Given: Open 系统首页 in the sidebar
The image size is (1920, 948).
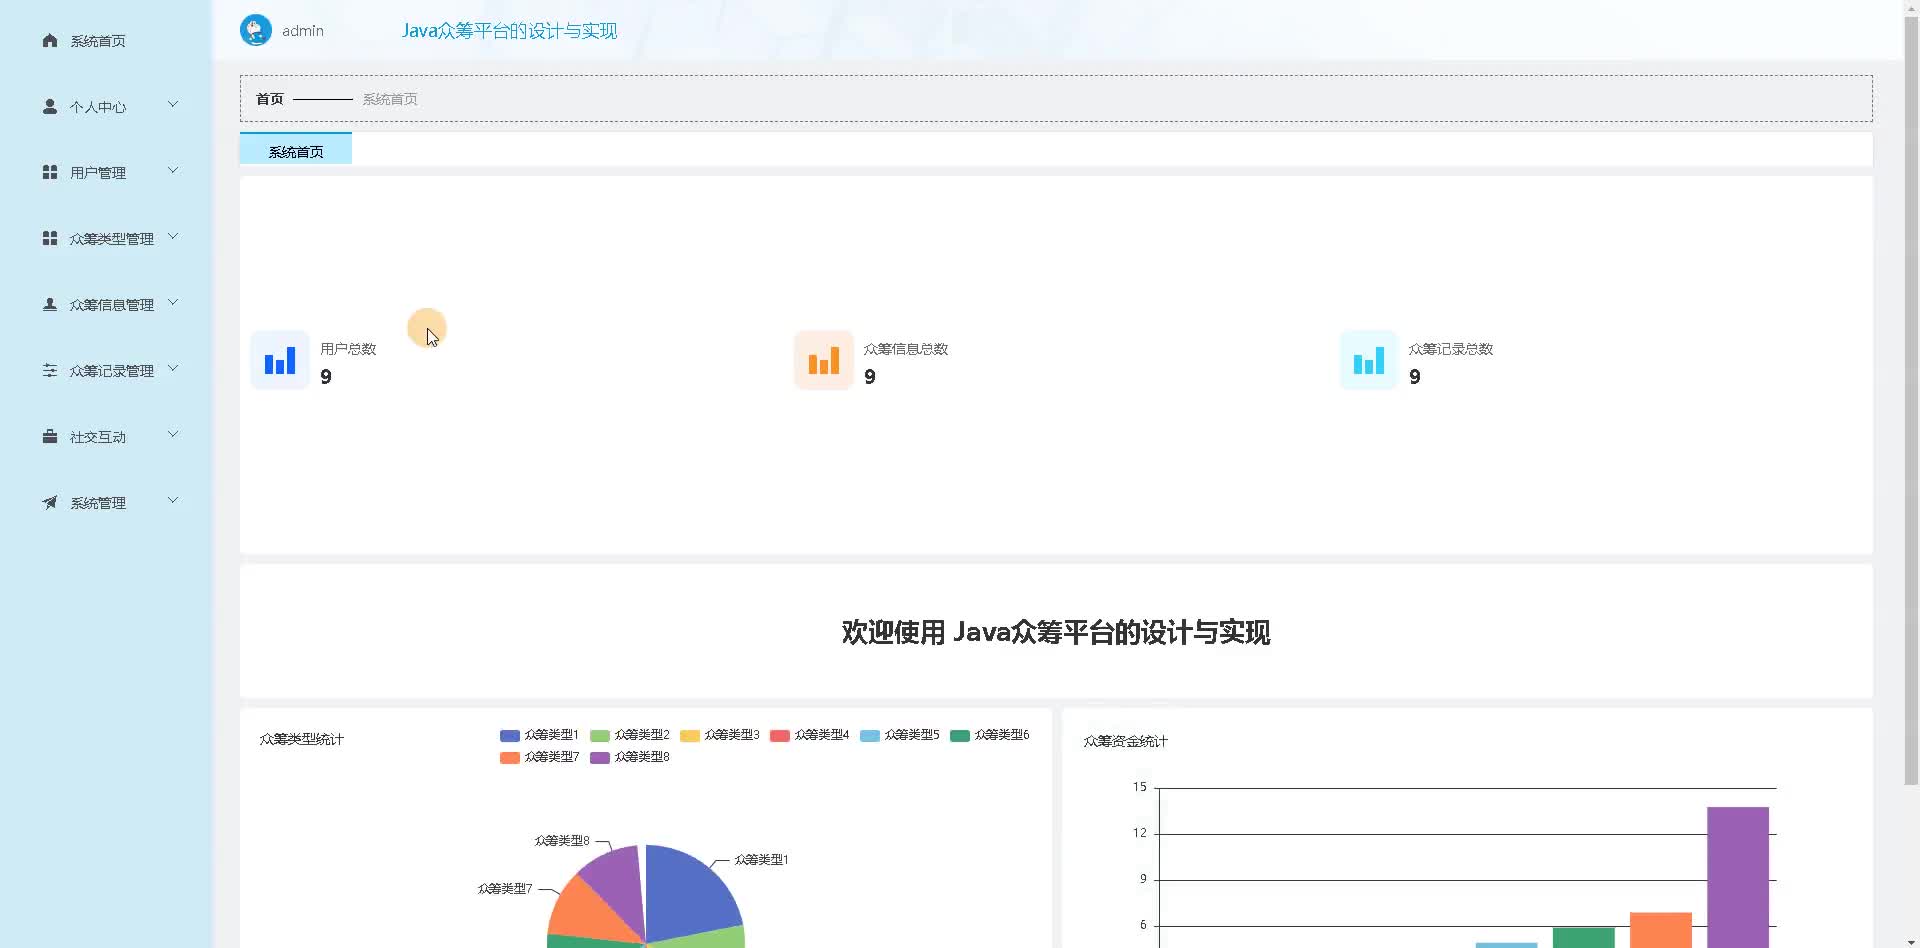Looking at the screenshot, I should (x=98, y=41).
